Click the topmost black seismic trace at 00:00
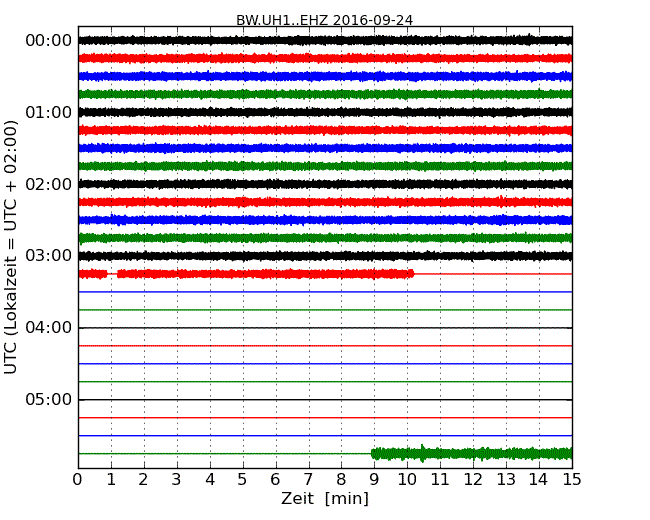 (x=324, y=40)
